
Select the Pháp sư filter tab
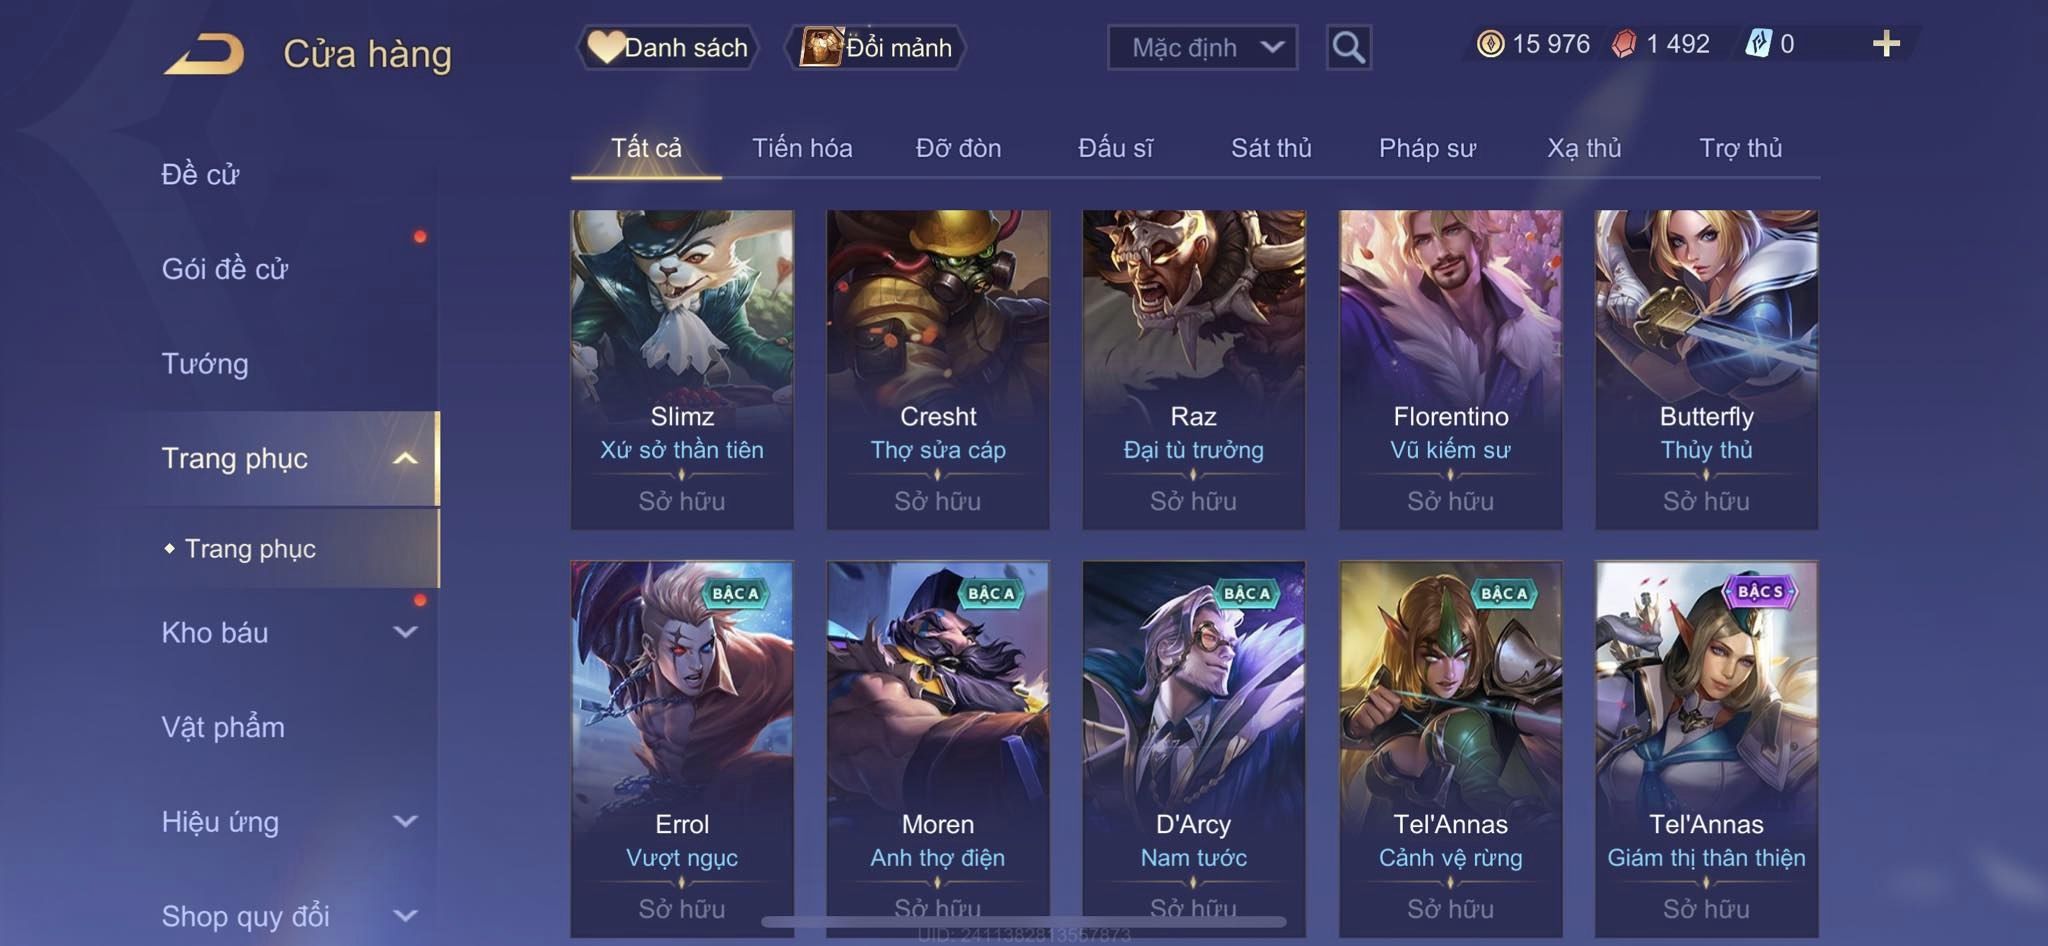click(1427, 148)
